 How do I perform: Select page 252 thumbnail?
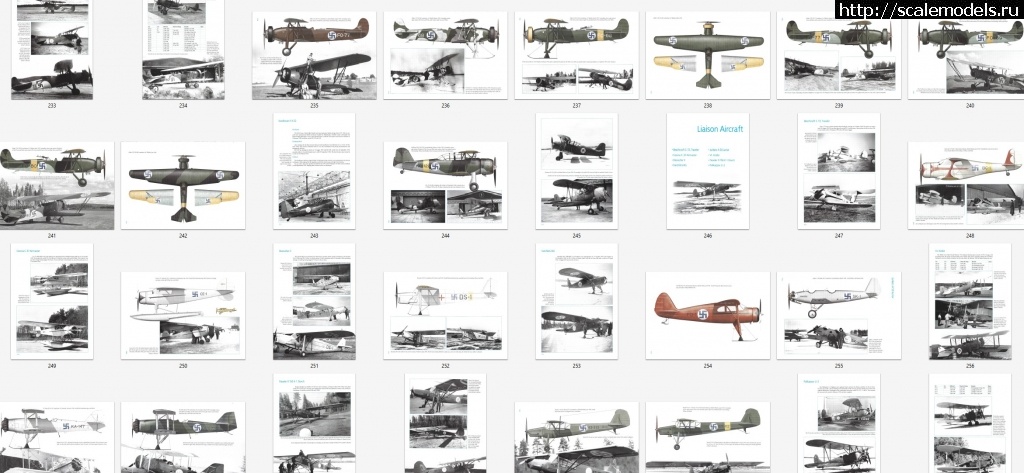click(445, 315)
